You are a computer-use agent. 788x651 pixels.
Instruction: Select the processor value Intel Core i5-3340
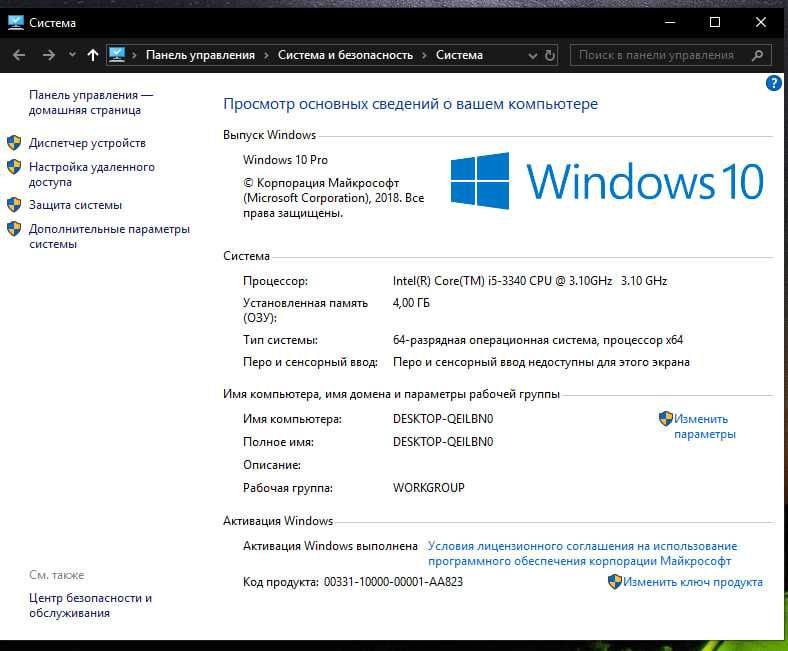click(530, 281)
